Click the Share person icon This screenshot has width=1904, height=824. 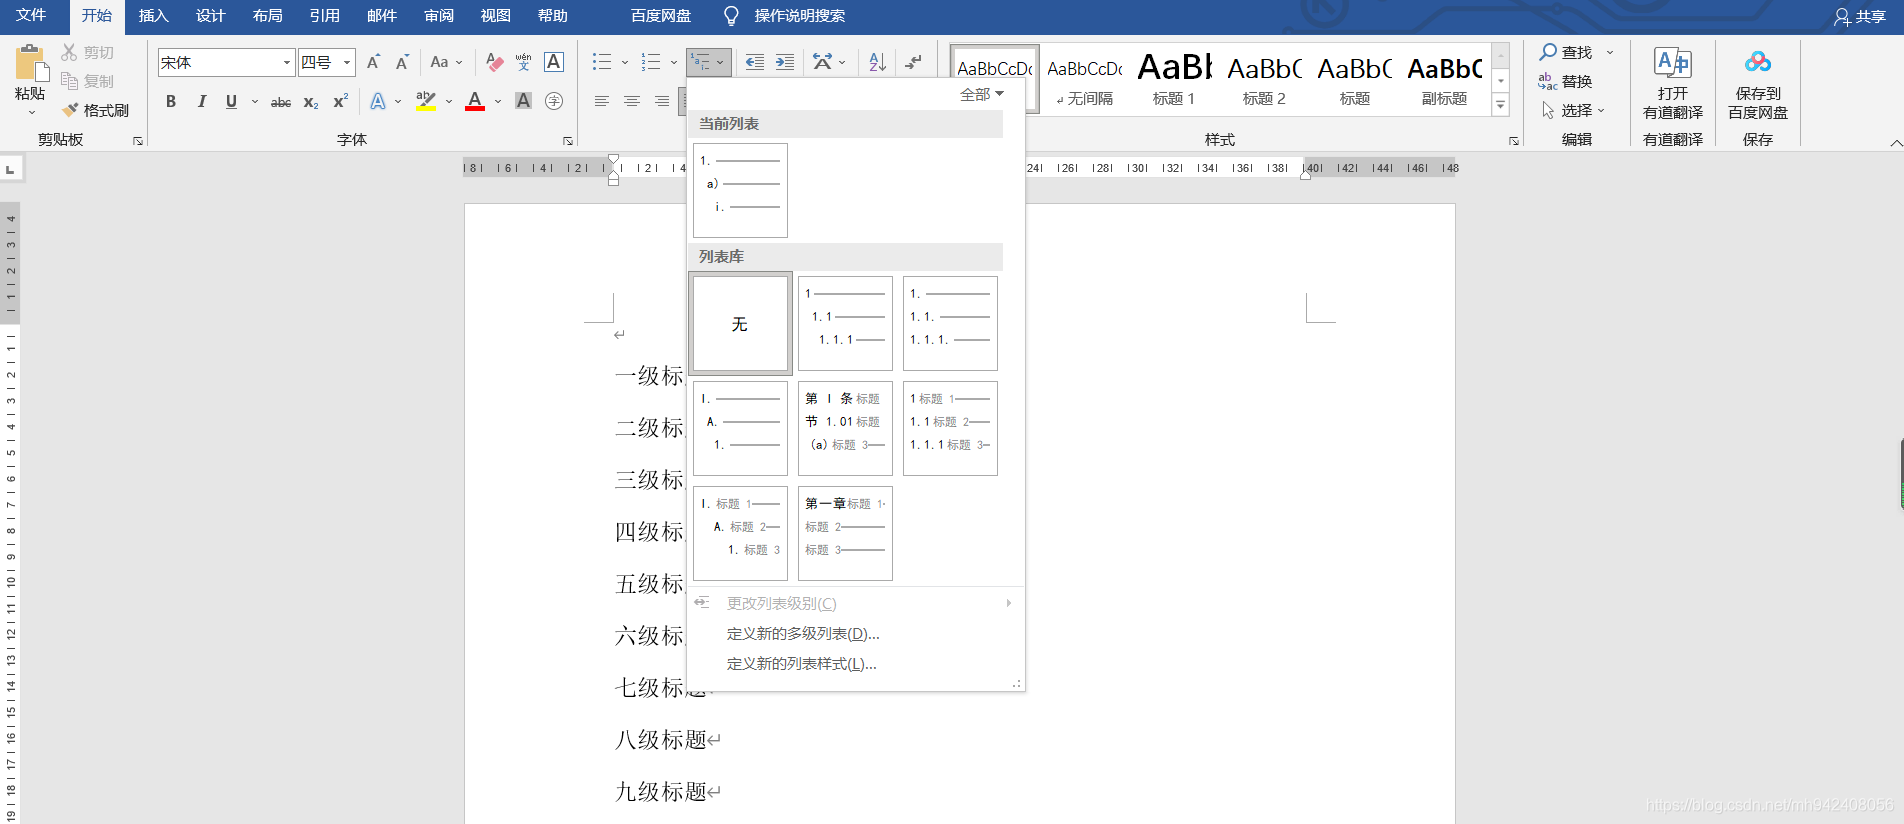click(x=1842, y=16)
